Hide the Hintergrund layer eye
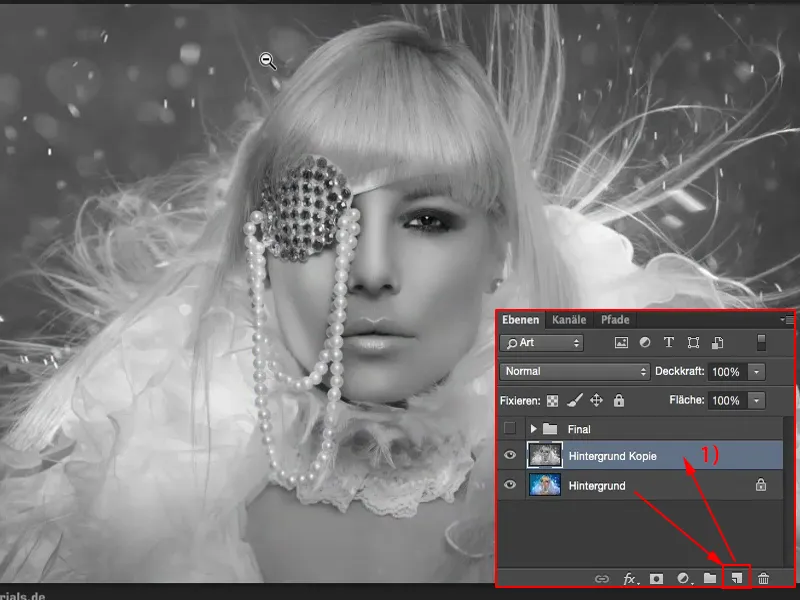800x600 pixels. pos(510,484)
